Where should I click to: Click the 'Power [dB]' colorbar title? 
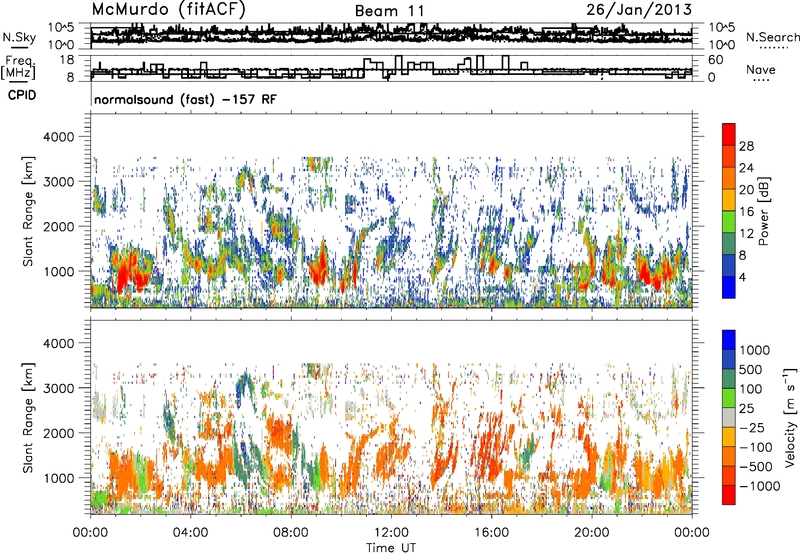[x=763, y=211]
